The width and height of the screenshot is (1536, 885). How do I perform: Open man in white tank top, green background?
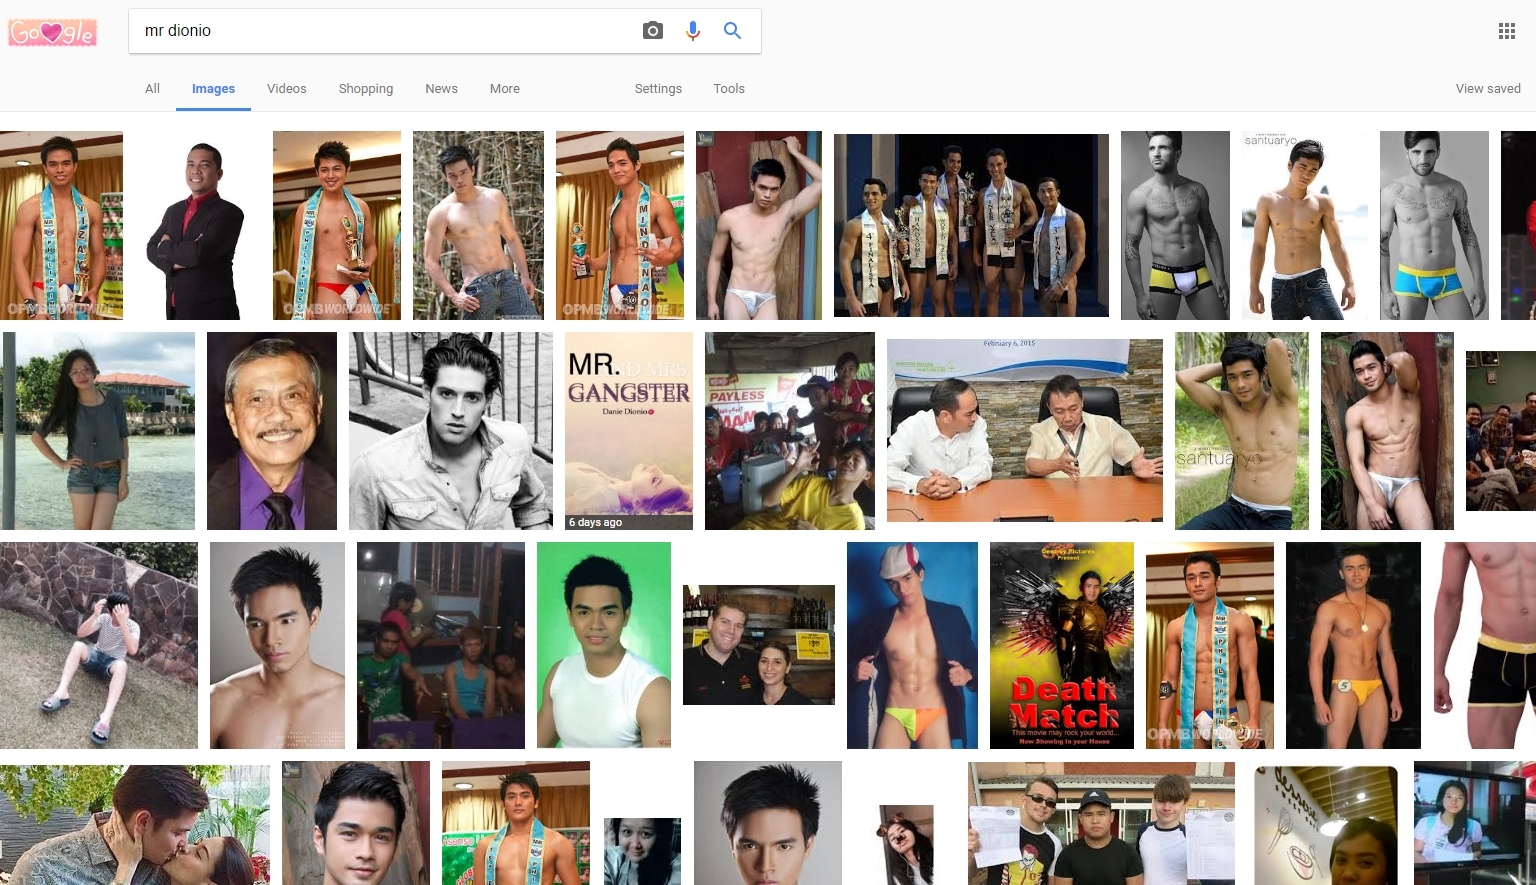604,645
